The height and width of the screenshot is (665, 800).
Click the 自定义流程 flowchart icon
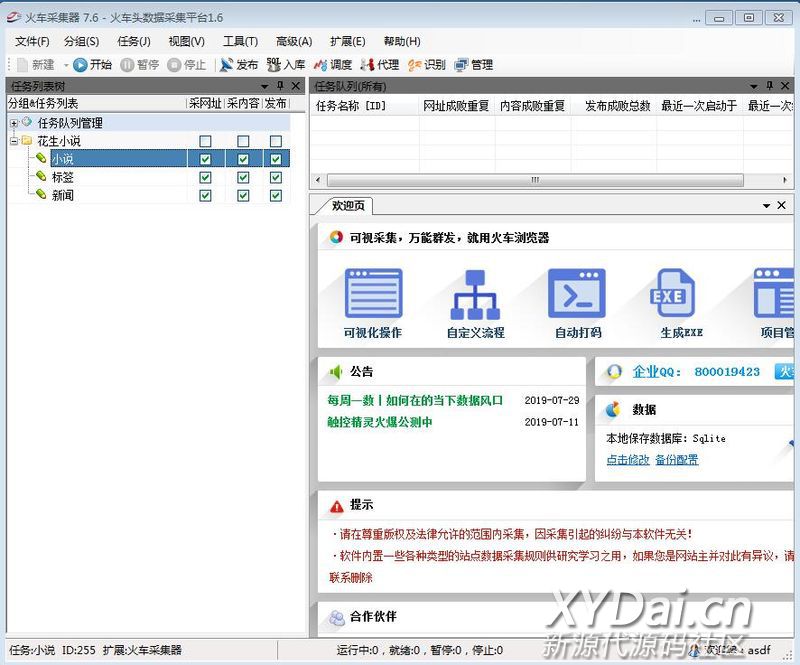476,294
